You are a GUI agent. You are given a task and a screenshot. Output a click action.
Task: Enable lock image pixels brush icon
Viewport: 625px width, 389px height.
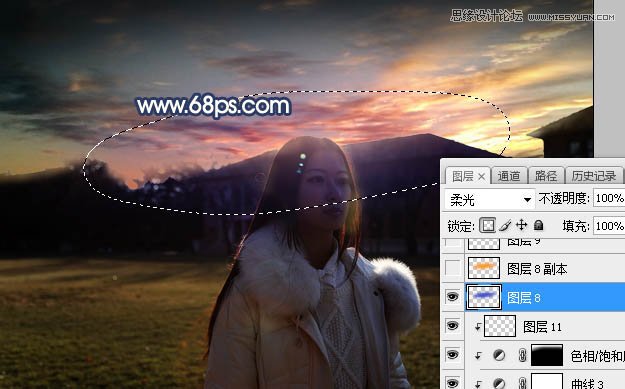coord(505,226)
